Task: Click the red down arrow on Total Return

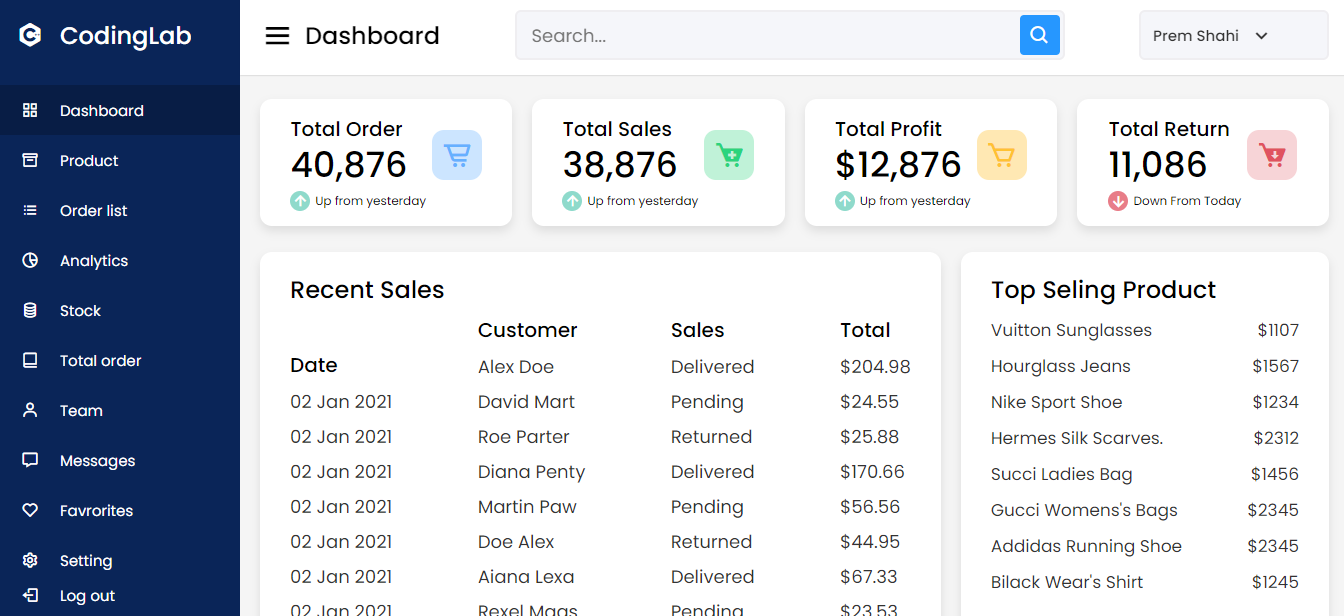Action: (x=1117, y=201)
